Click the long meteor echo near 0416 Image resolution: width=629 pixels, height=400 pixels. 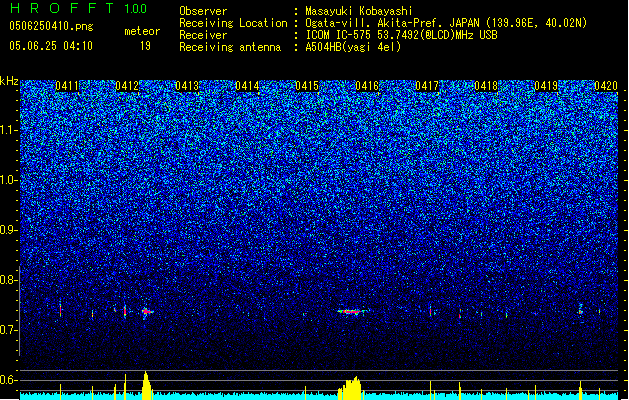[x=352, y=311]
